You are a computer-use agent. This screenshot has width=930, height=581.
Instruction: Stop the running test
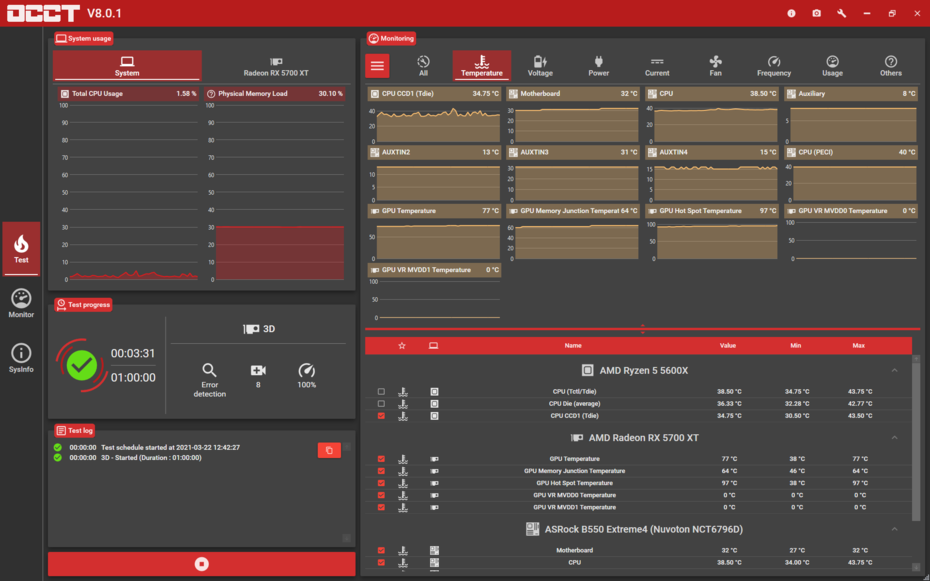click(202, 564)
